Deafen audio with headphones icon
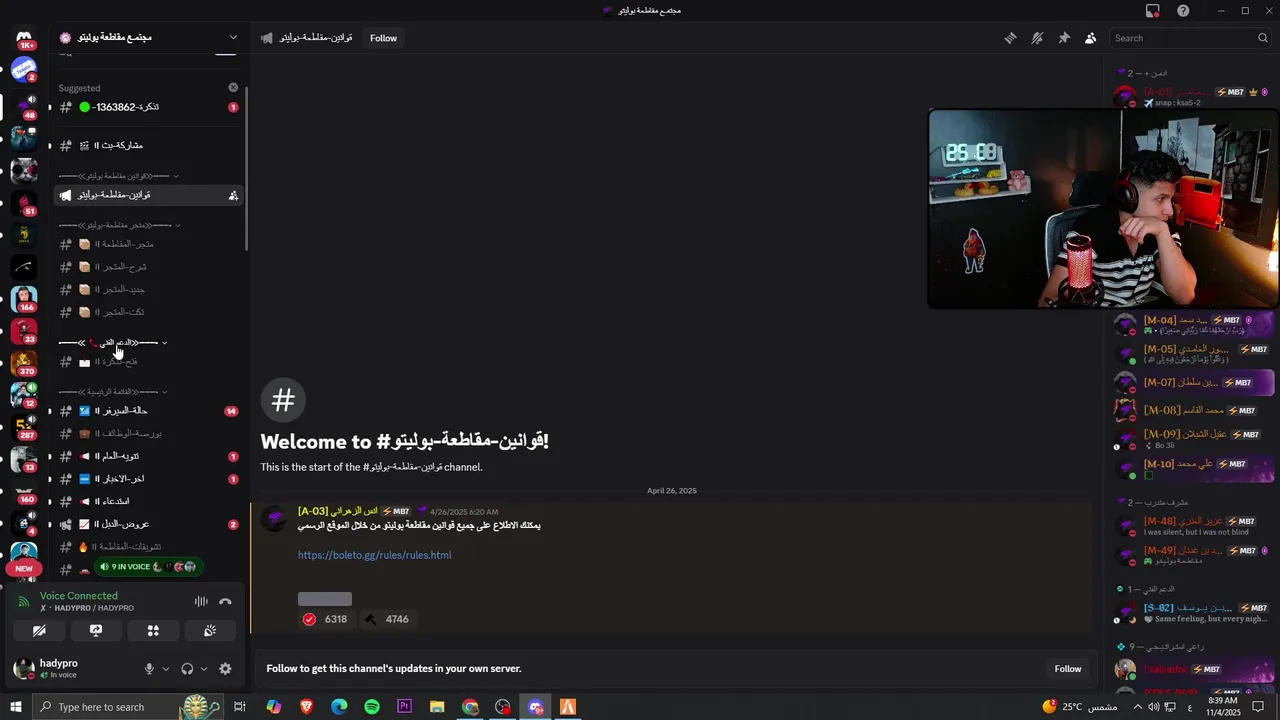1280x720 pixels. pyautogui.click(x=187, y=669)
